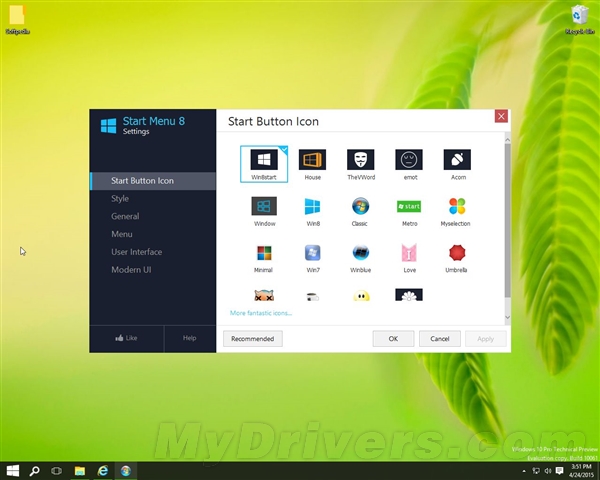Open the Start Button Icon settings section
Screen dimensions: 600x480
(x=153, y=181)
